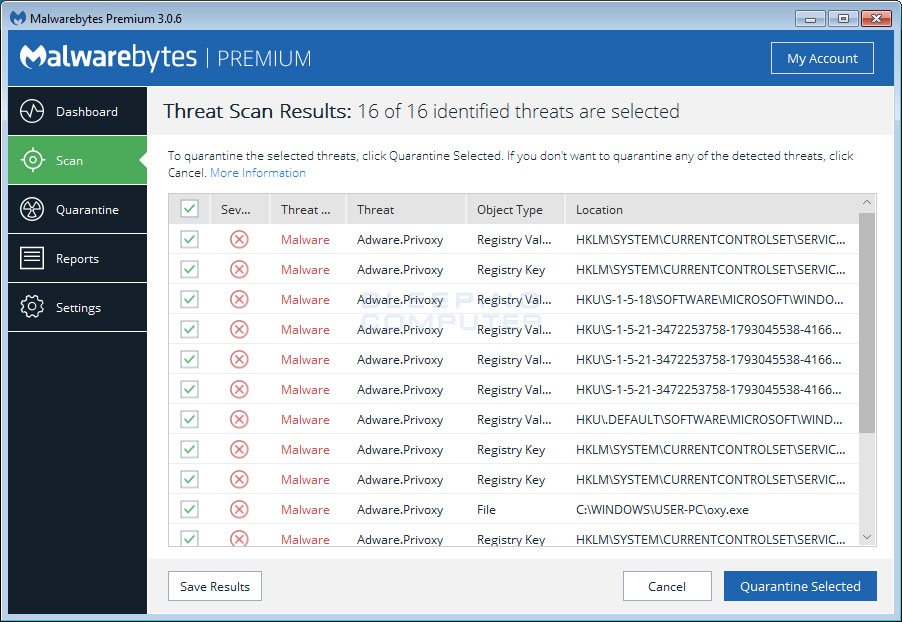
Task: Click the My Account button
Action: pos(822,58)
